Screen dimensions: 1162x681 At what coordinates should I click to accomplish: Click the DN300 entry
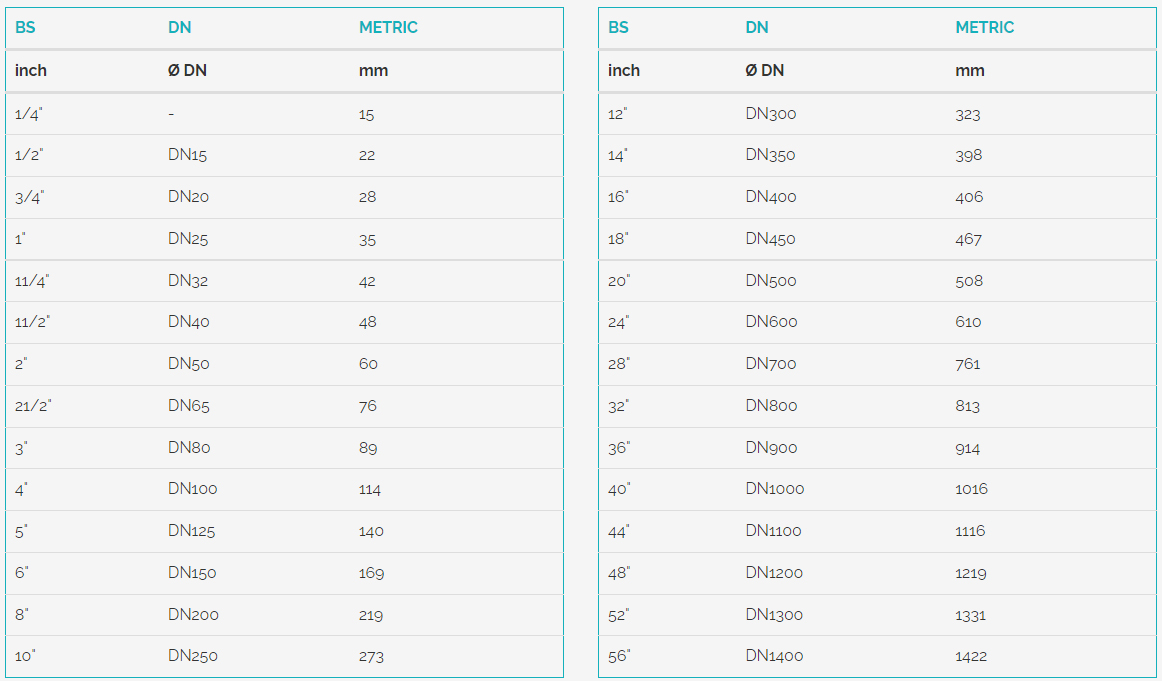pos(771,114)
